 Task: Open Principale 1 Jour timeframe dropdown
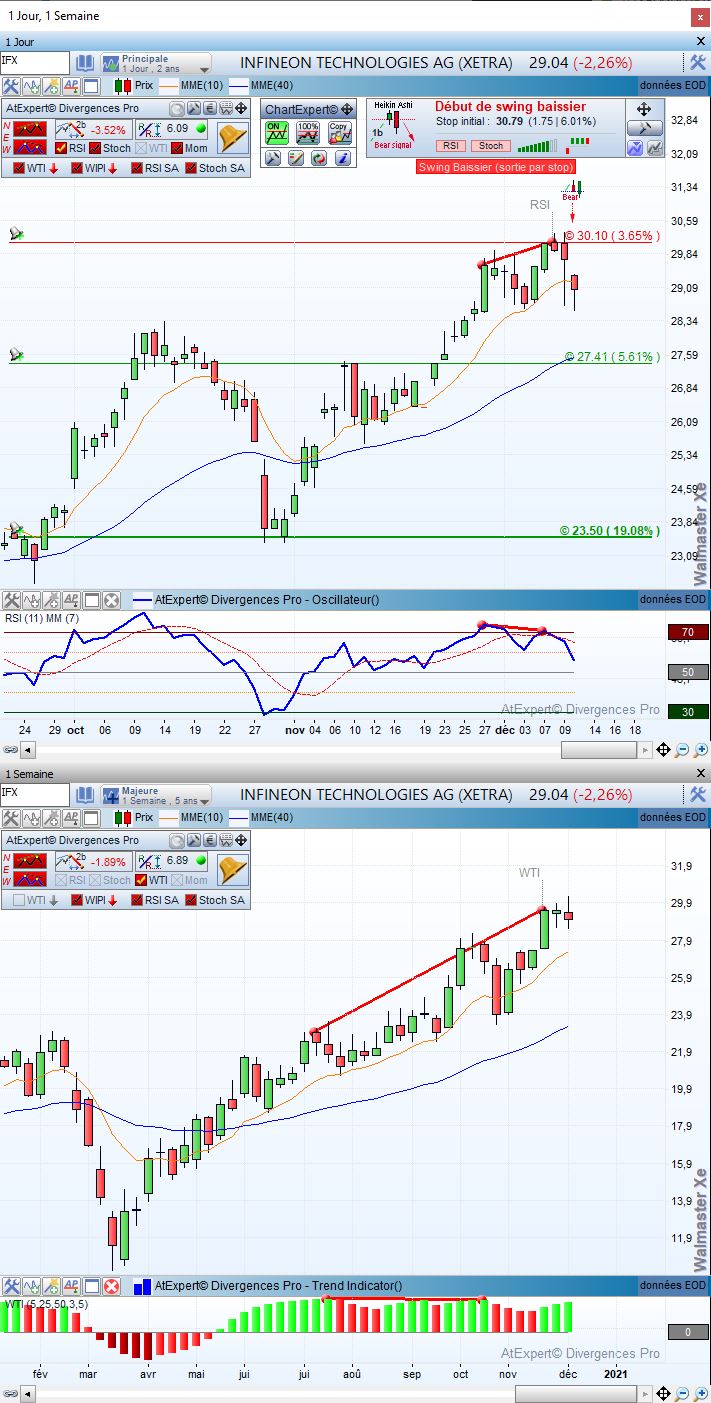click(156, 63)
